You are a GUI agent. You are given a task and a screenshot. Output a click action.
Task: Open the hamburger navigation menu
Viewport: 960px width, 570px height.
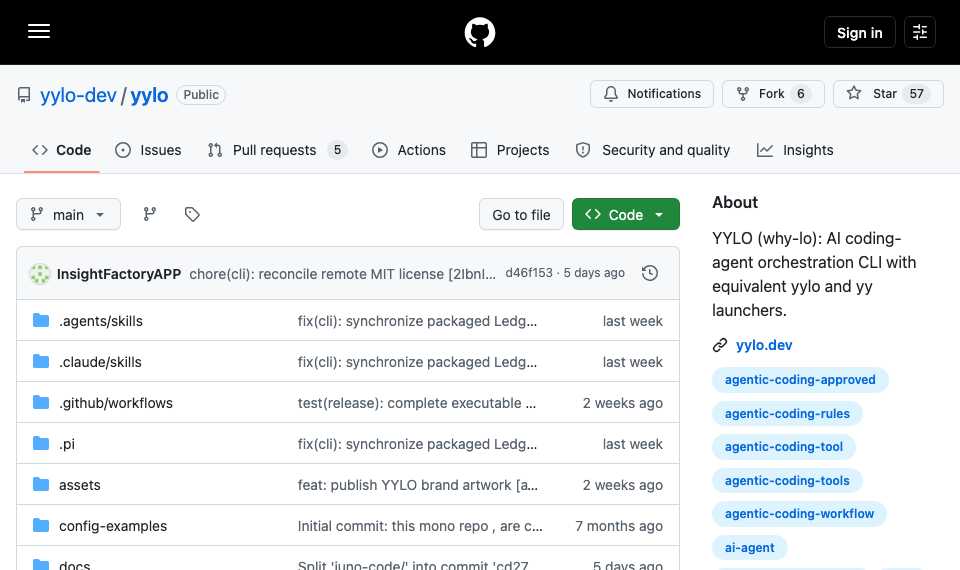coord(39,31)
